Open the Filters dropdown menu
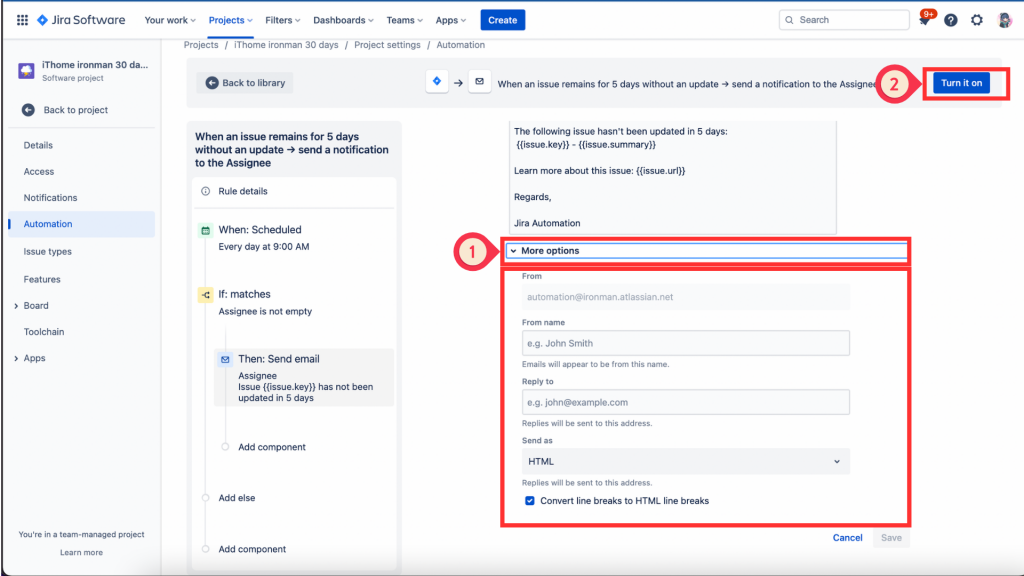This screenshot has width=1024, height=576. tap(283, 20)
